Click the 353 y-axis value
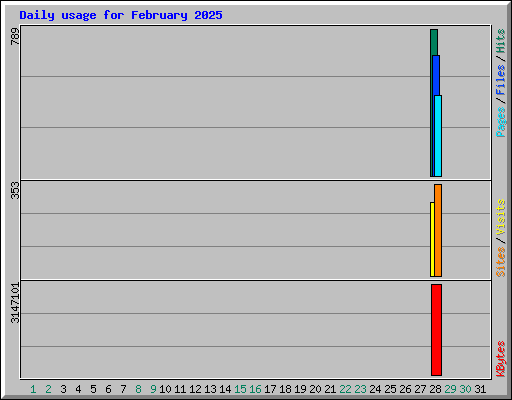Image resolution: width=512 pixels, height=400 pixels. pyautogui.click(x=15, y=190)
